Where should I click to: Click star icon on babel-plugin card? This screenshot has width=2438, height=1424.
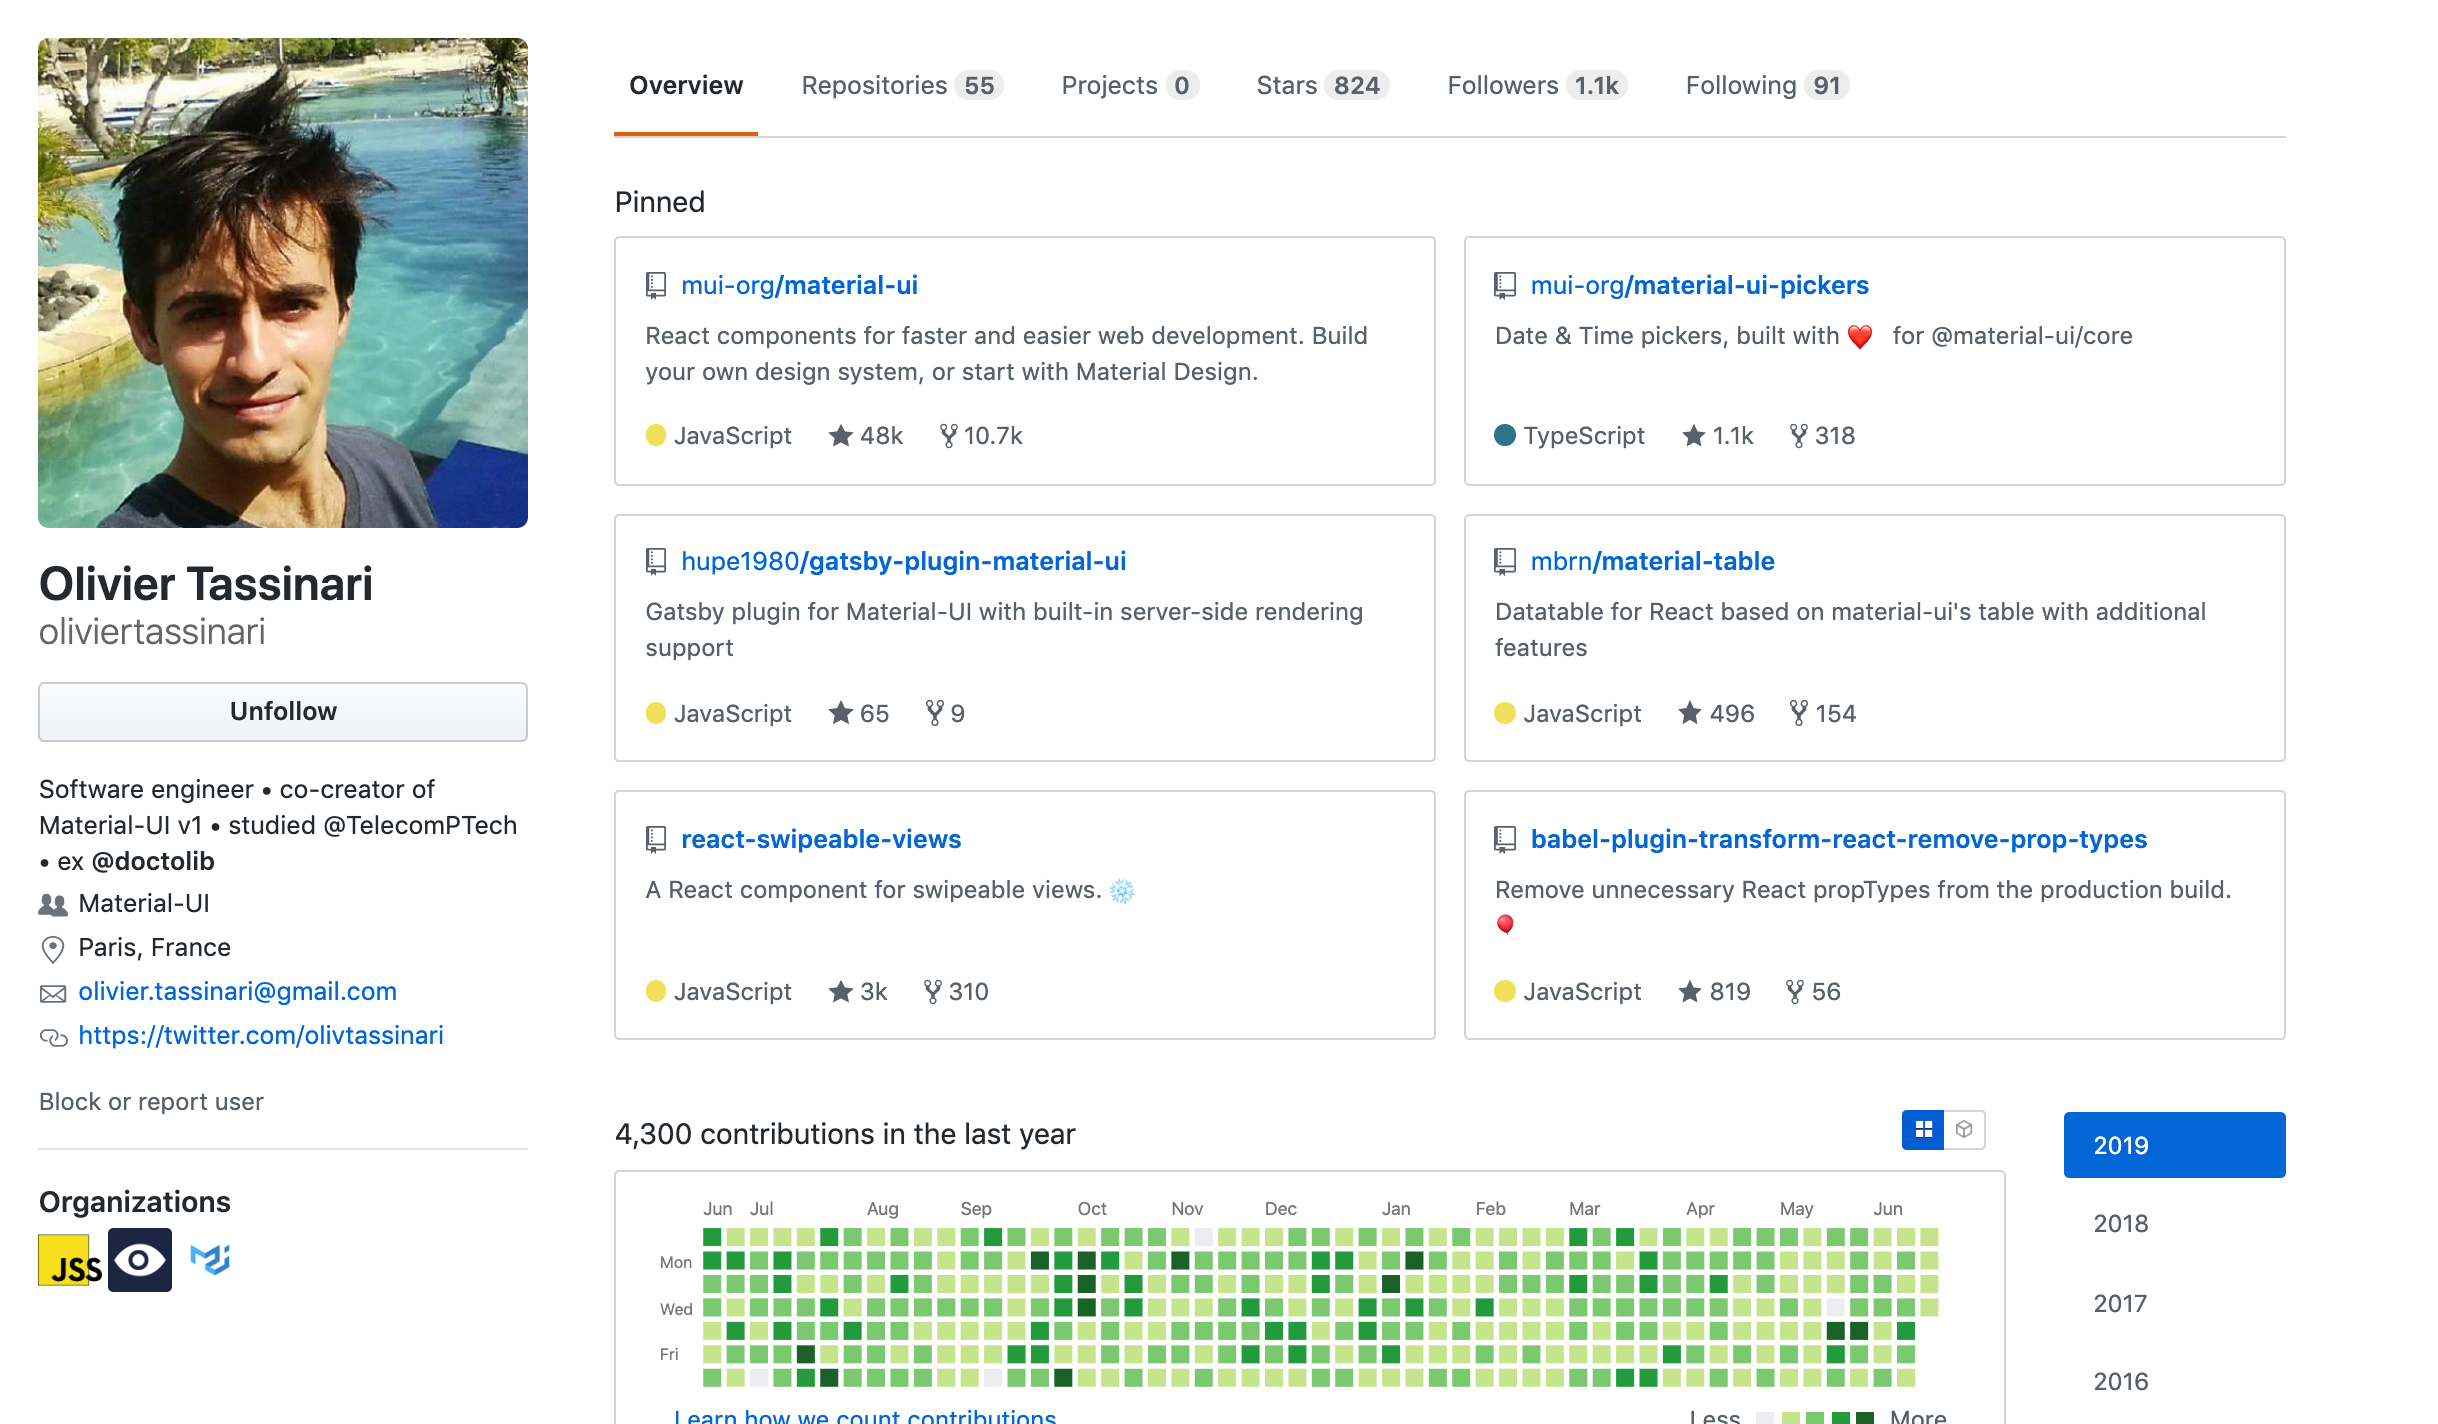pos(1689,992)
